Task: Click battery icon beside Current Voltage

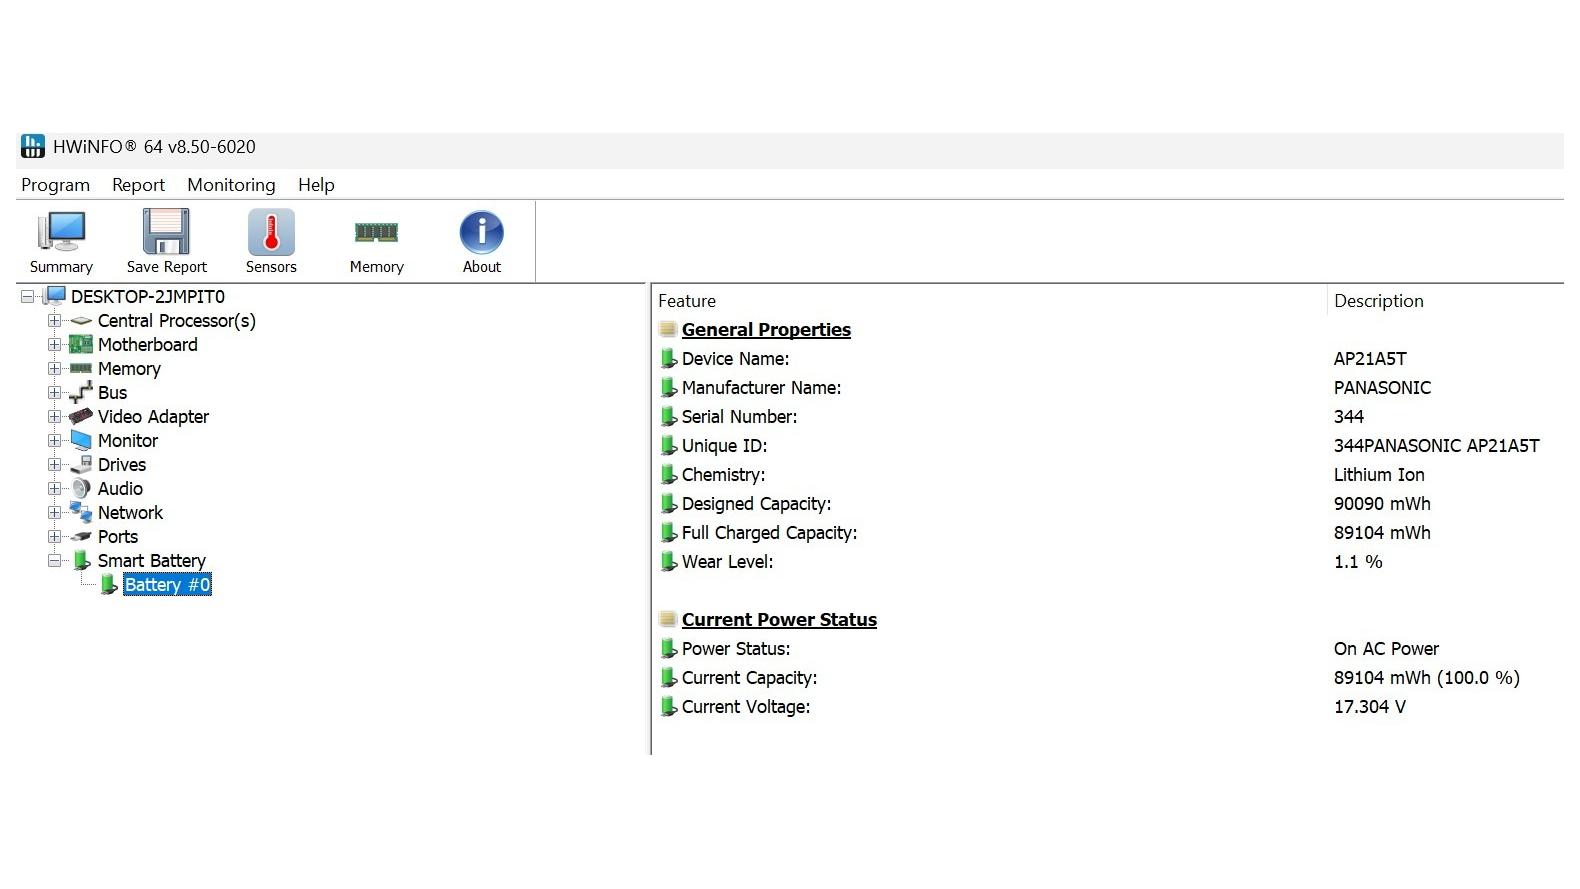Action: pyautogui.click(x=669, y=706)
